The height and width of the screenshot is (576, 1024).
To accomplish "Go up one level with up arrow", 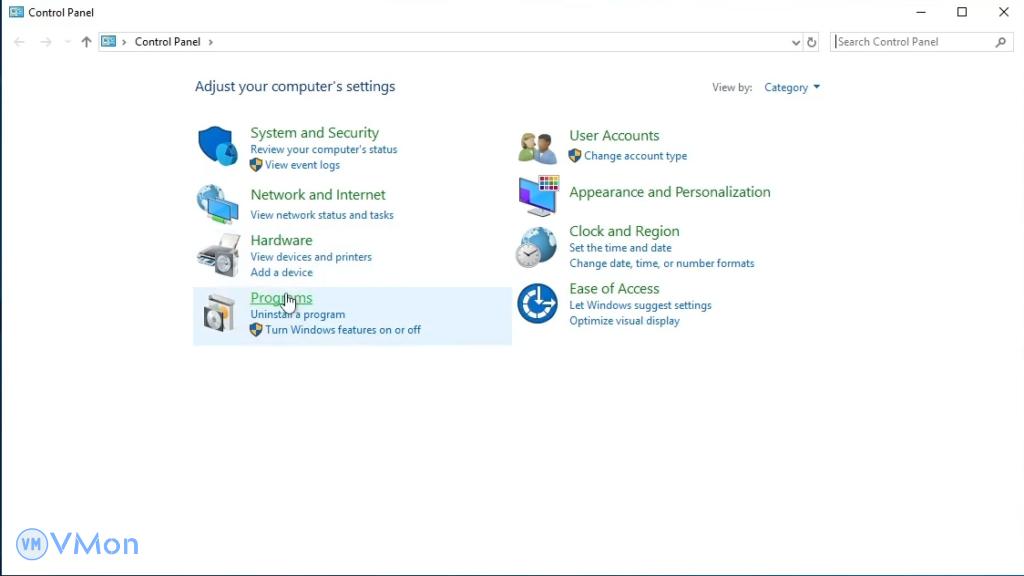I will point(86,42).
